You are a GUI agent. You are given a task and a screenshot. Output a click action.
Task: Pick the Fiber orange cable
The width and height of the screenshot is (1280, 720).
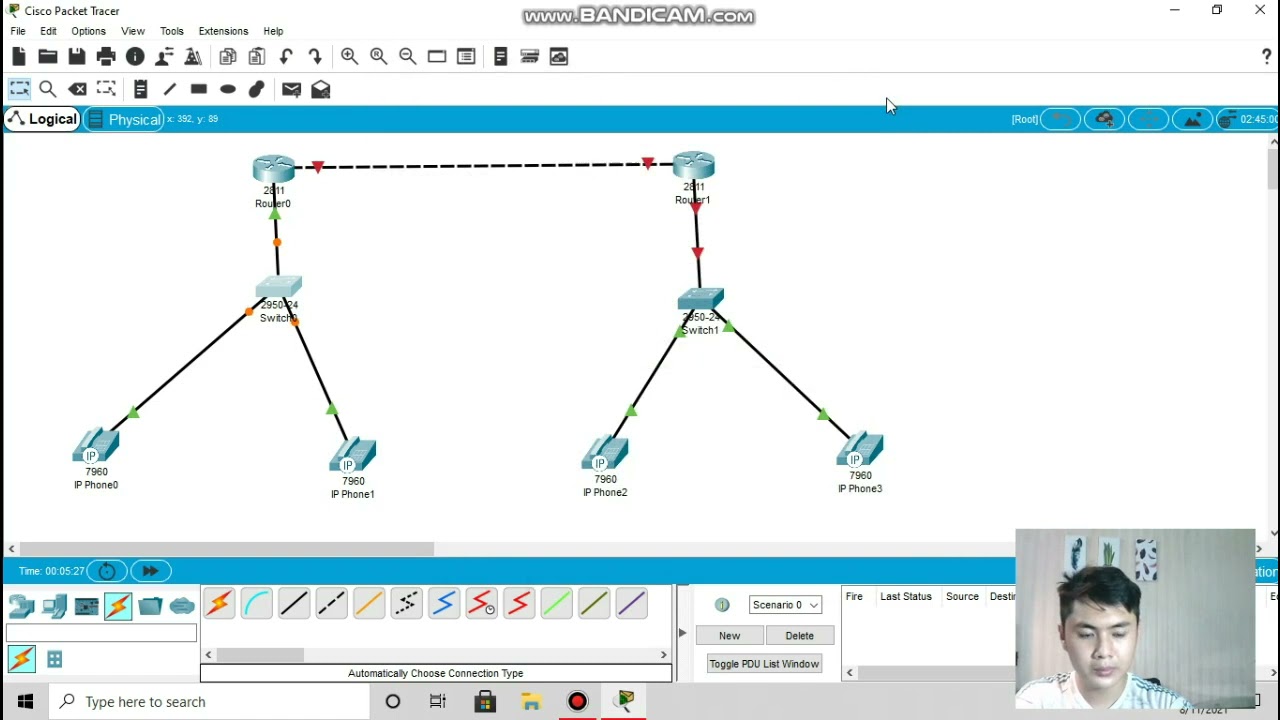(369, 603)
